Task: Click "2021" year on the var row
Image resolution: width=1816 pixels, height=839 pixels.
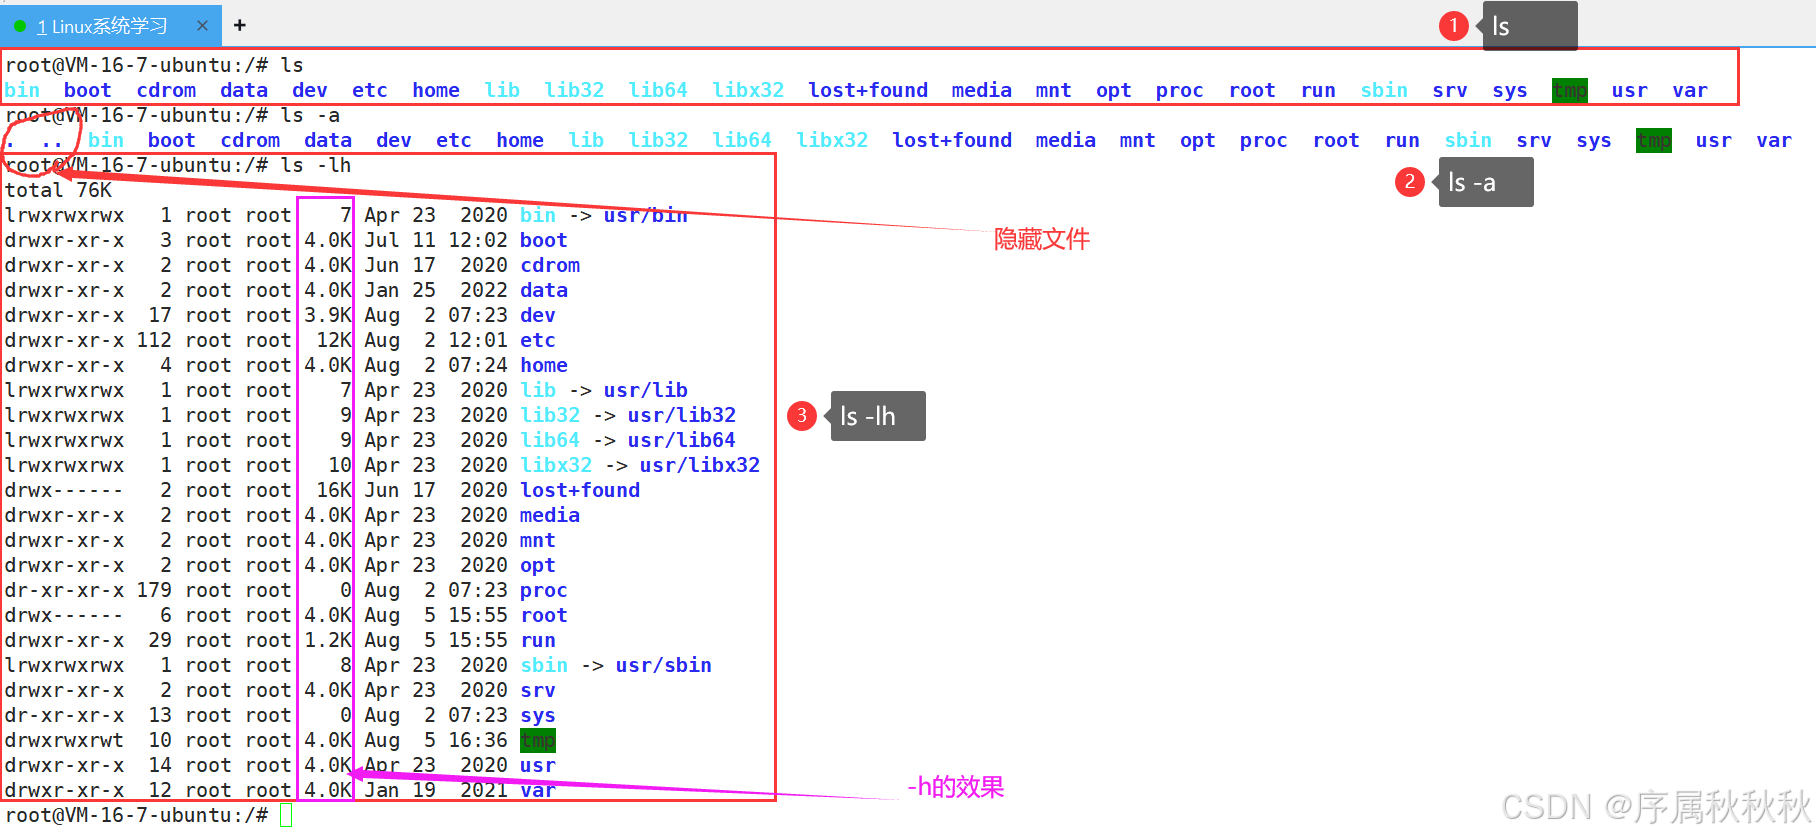Action: tap(484, 790)
